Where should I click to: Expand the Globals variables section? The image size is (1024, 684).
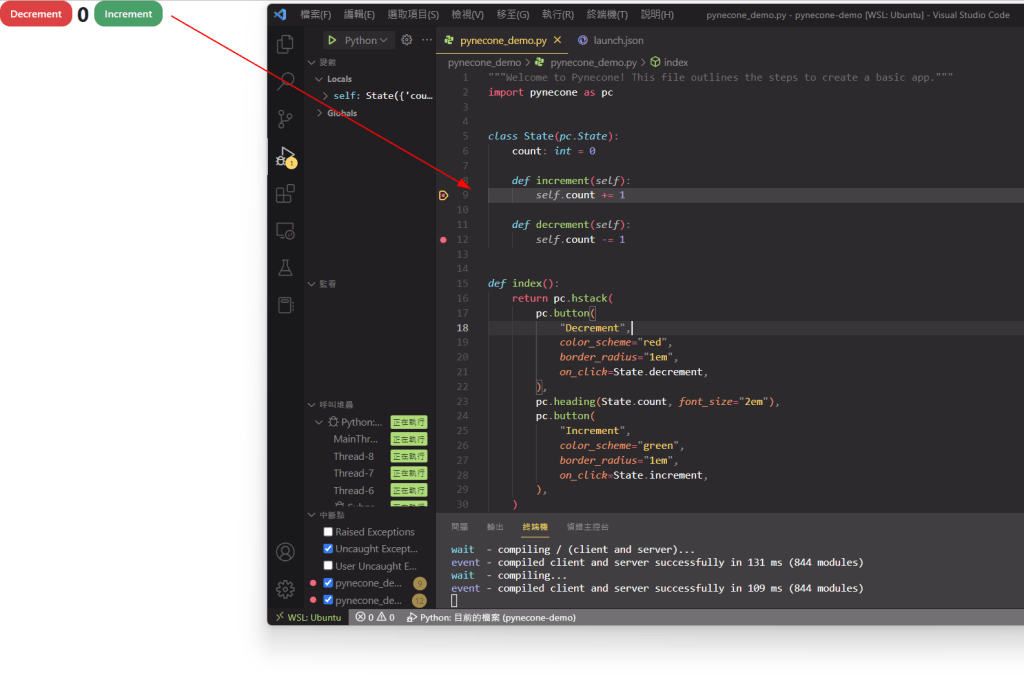pos(319,113)
